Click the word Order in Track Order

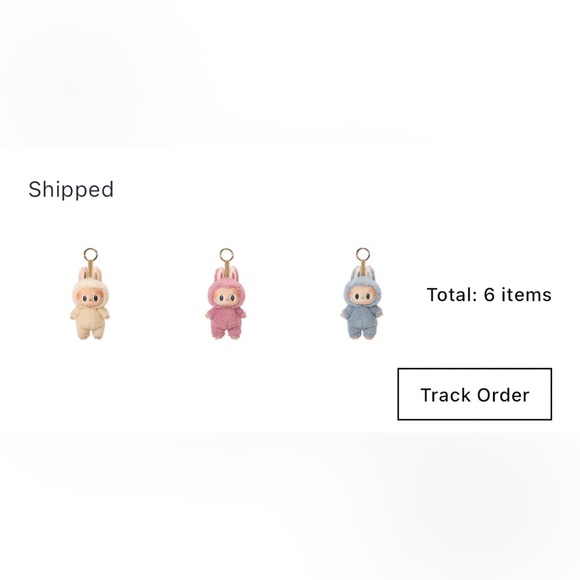pyautogui.click(x=503, y=395)
